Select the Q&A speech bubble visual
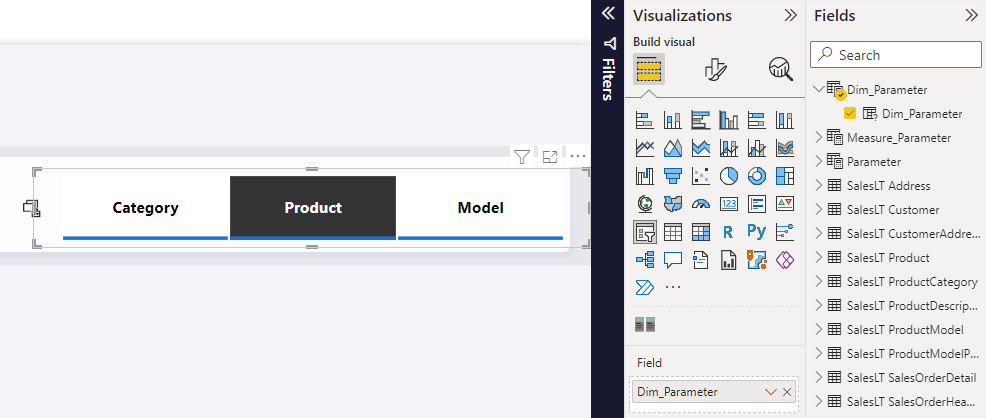986x418 pixels. point(673,260)
